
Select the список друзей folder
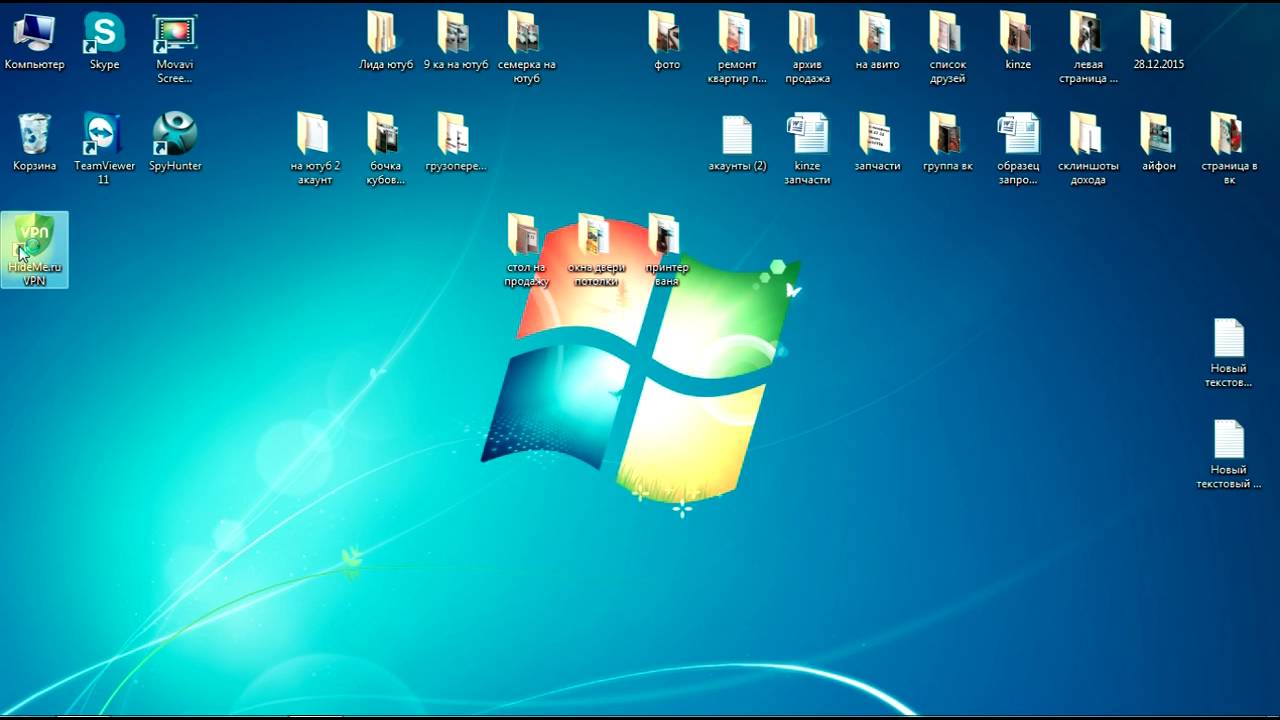(947, 48)
